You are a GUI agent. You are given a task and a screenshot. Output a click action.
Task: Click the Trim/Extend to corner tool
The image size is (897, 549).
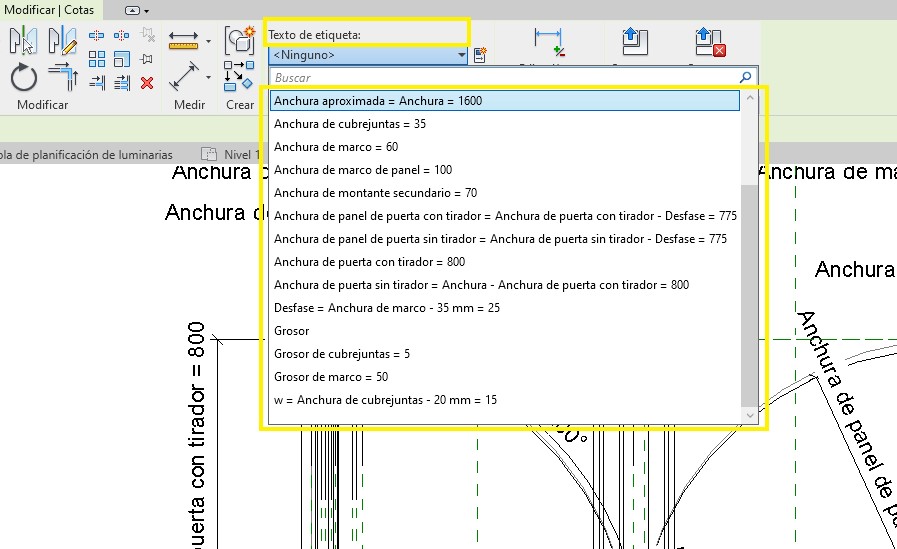pyautogui.click(x=62, y=77)
